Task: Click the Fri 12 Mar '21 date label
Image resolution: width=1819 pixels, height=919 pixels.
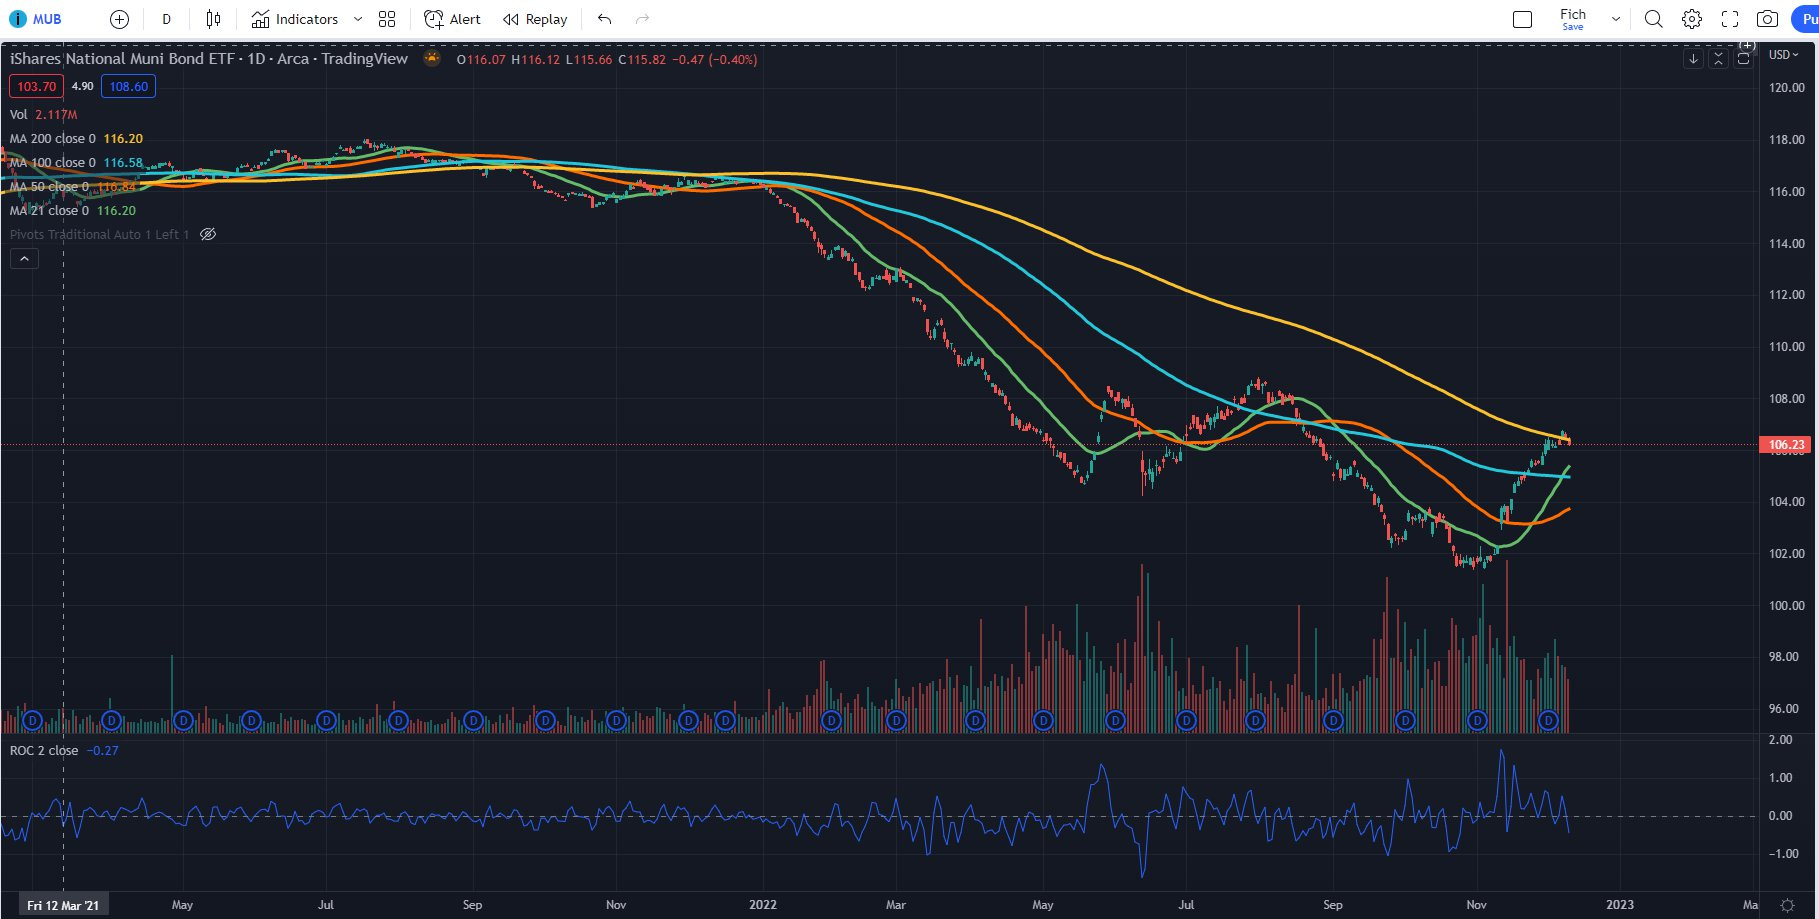Action: tap(63, 905)
